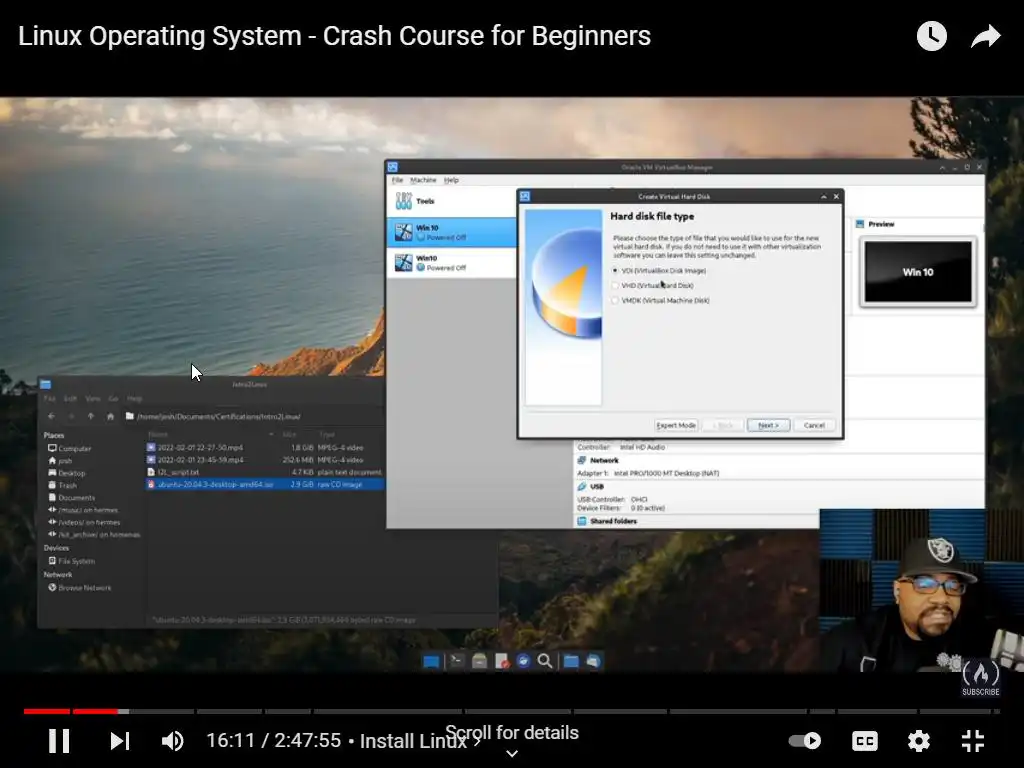Select VDI (VirtualBox Disk Image) option
The image size is (1024, 768).
coord(660,270)
